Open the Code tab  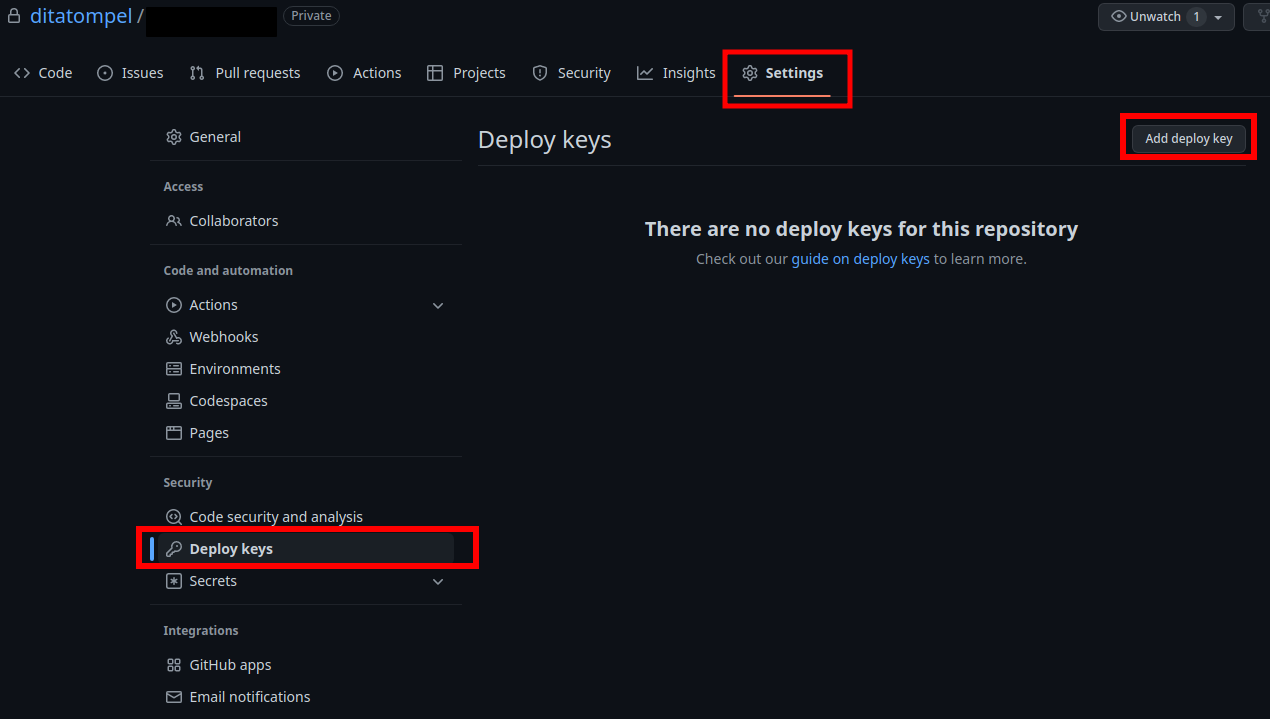[43, 73]
